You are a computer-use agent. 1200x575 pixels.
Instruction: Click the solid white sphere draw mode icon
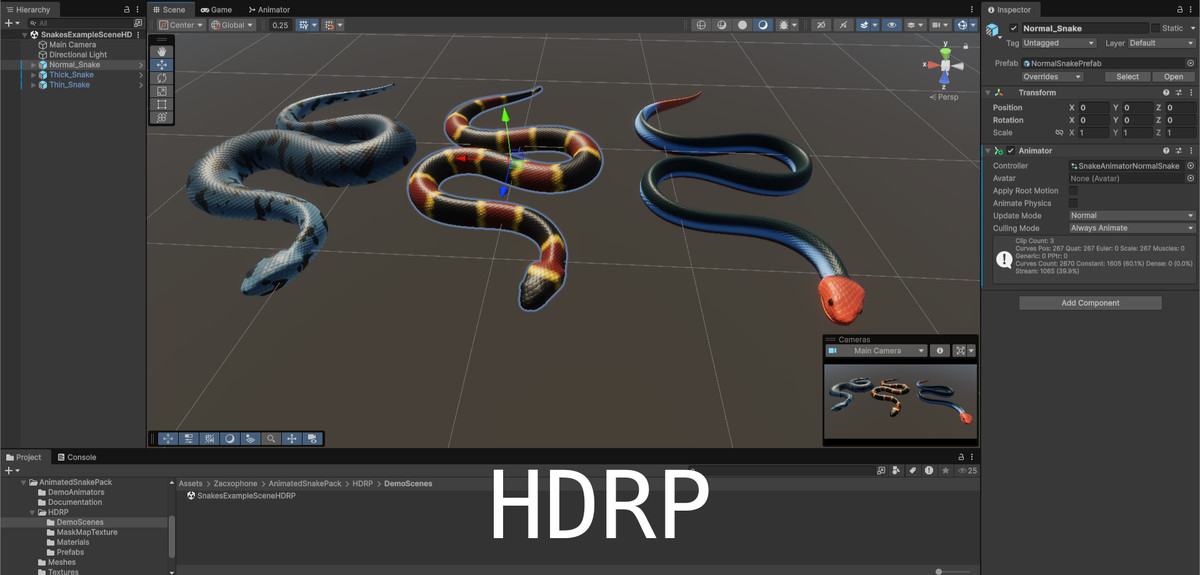point(743,25)
